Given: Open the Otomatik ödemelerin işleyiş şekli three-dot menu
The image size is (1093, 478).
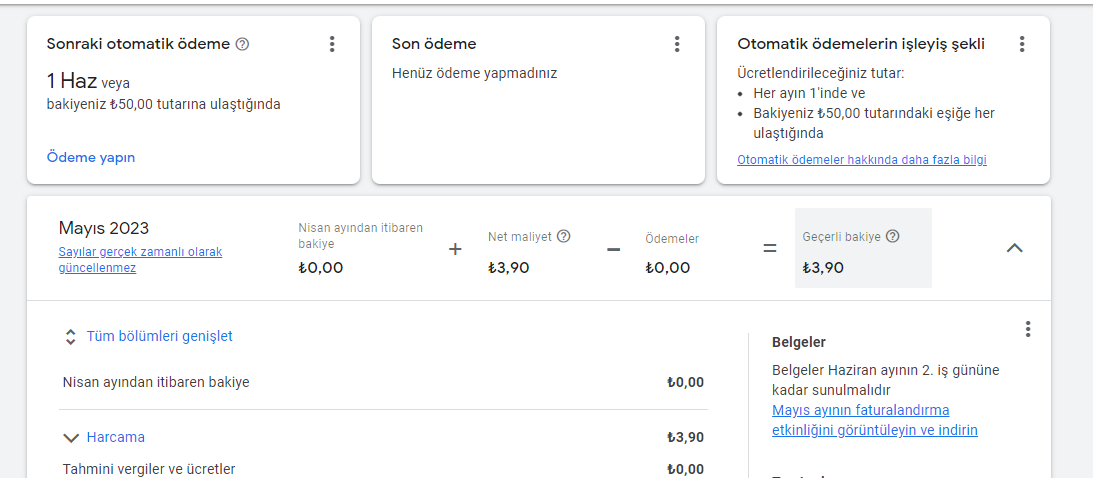Looking at the screenshot, I should (x=1022, y=44).
